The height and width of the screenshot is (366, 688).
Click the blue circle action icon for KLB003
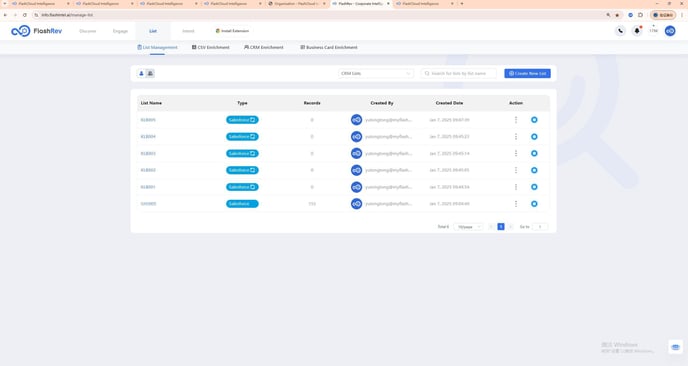[x=534, y=153]
